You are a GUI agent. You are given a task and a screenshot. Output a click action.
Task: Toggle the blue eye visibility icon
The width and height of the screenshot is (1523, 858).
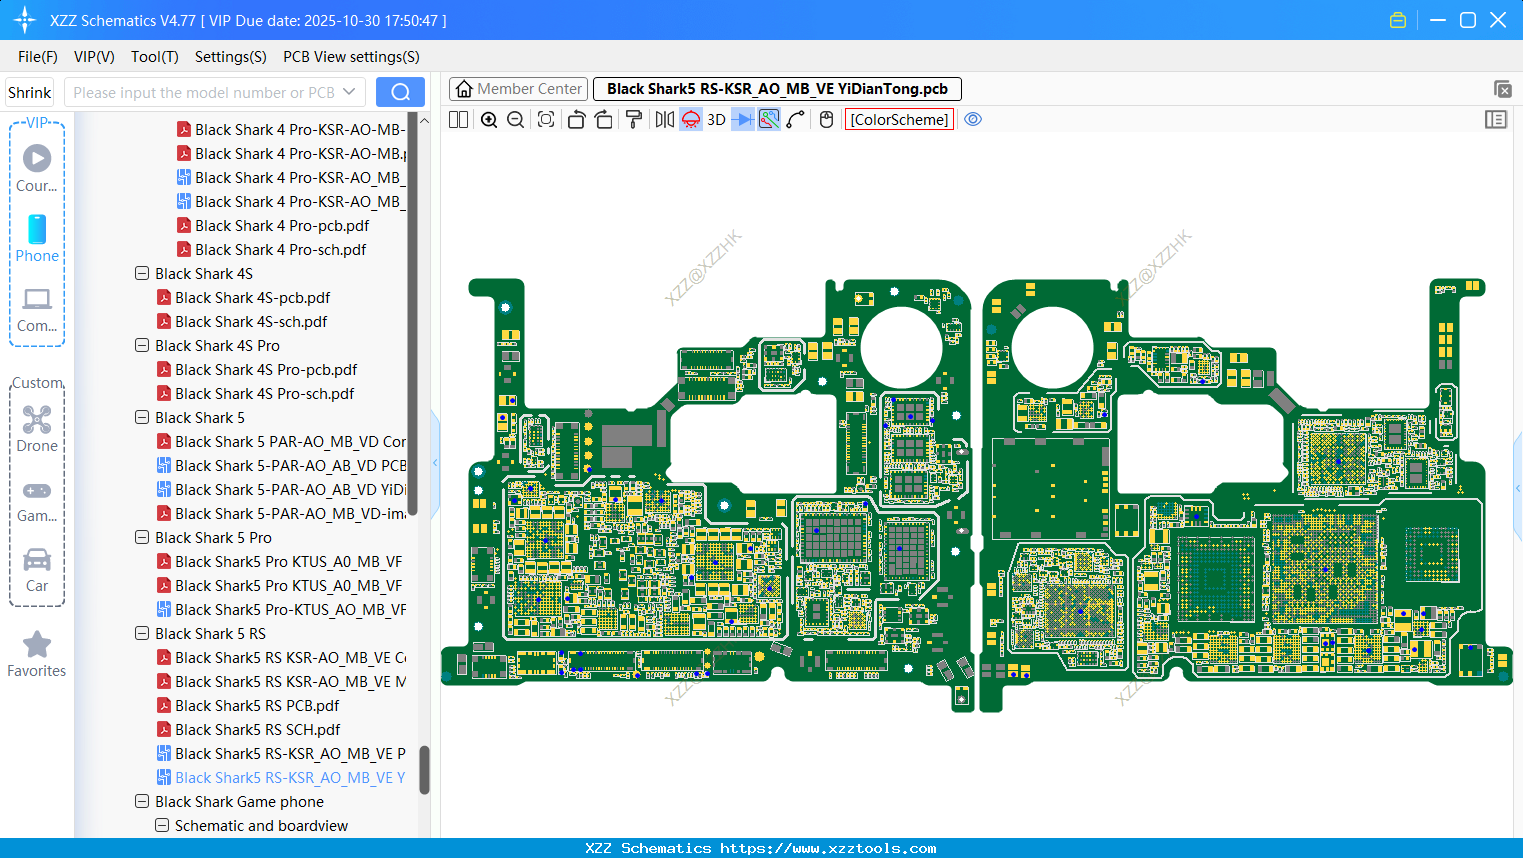pos(973,119)
